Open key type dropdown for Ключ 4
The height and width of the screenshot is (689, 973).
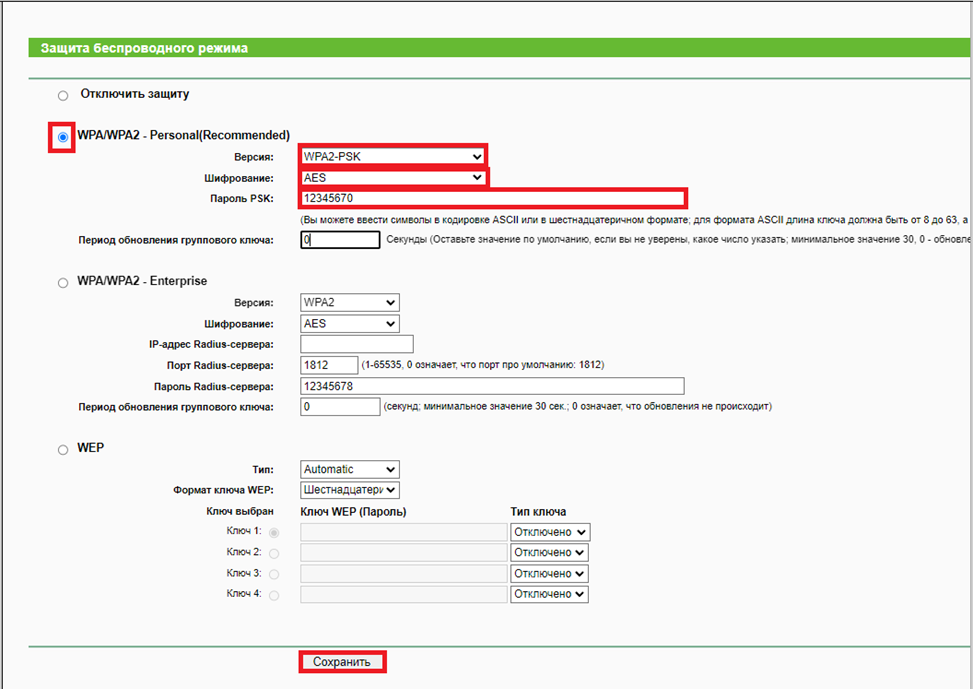tap(549, 594)
